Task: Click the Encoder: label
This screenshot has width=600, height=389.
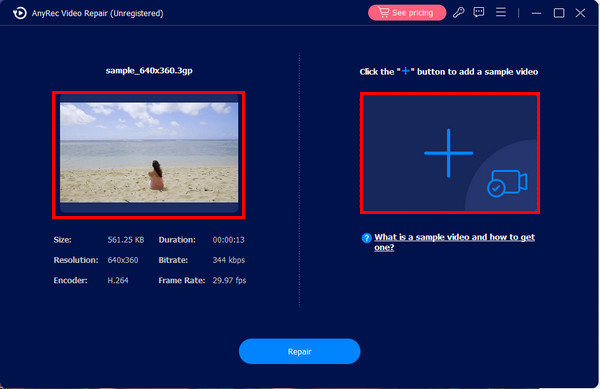Action: [x=70, y=280]
